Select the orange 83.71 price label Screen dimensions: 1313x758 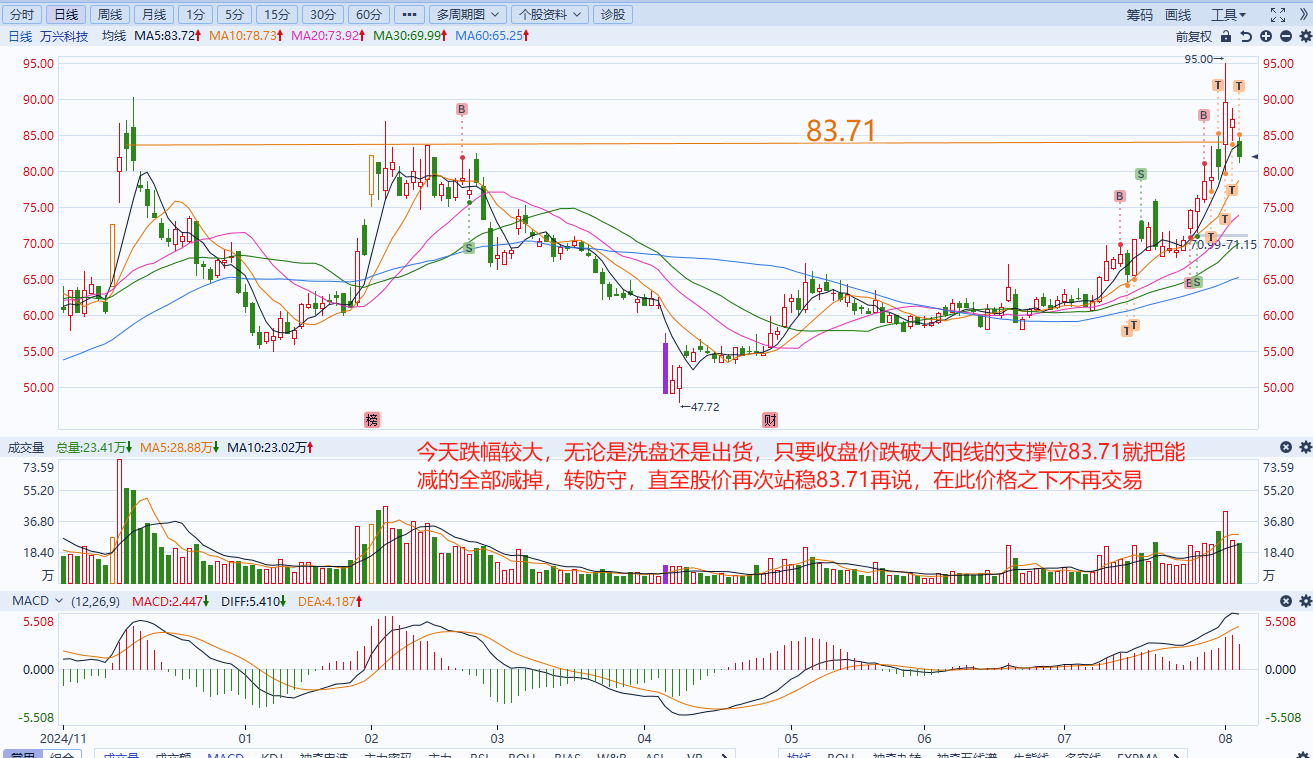click(842, 131)
